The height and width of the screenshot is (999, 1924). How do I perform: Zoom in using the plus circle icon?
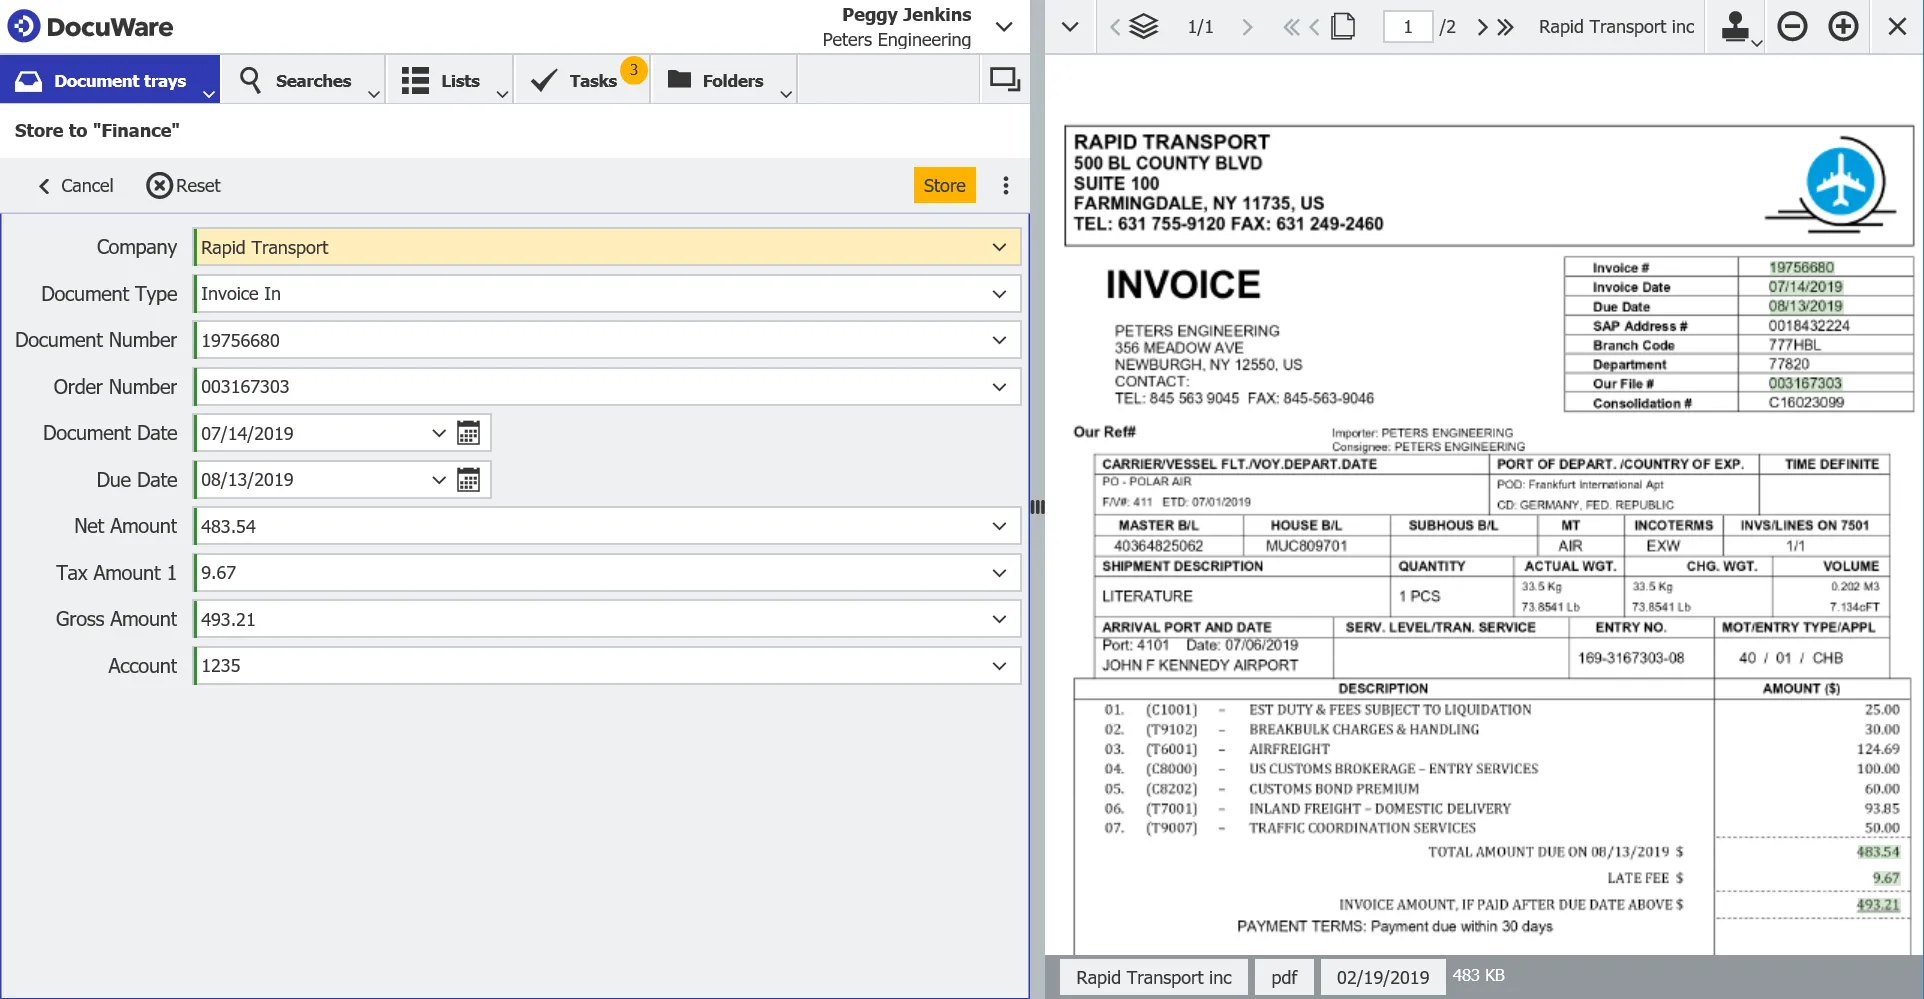point(1843,26)
